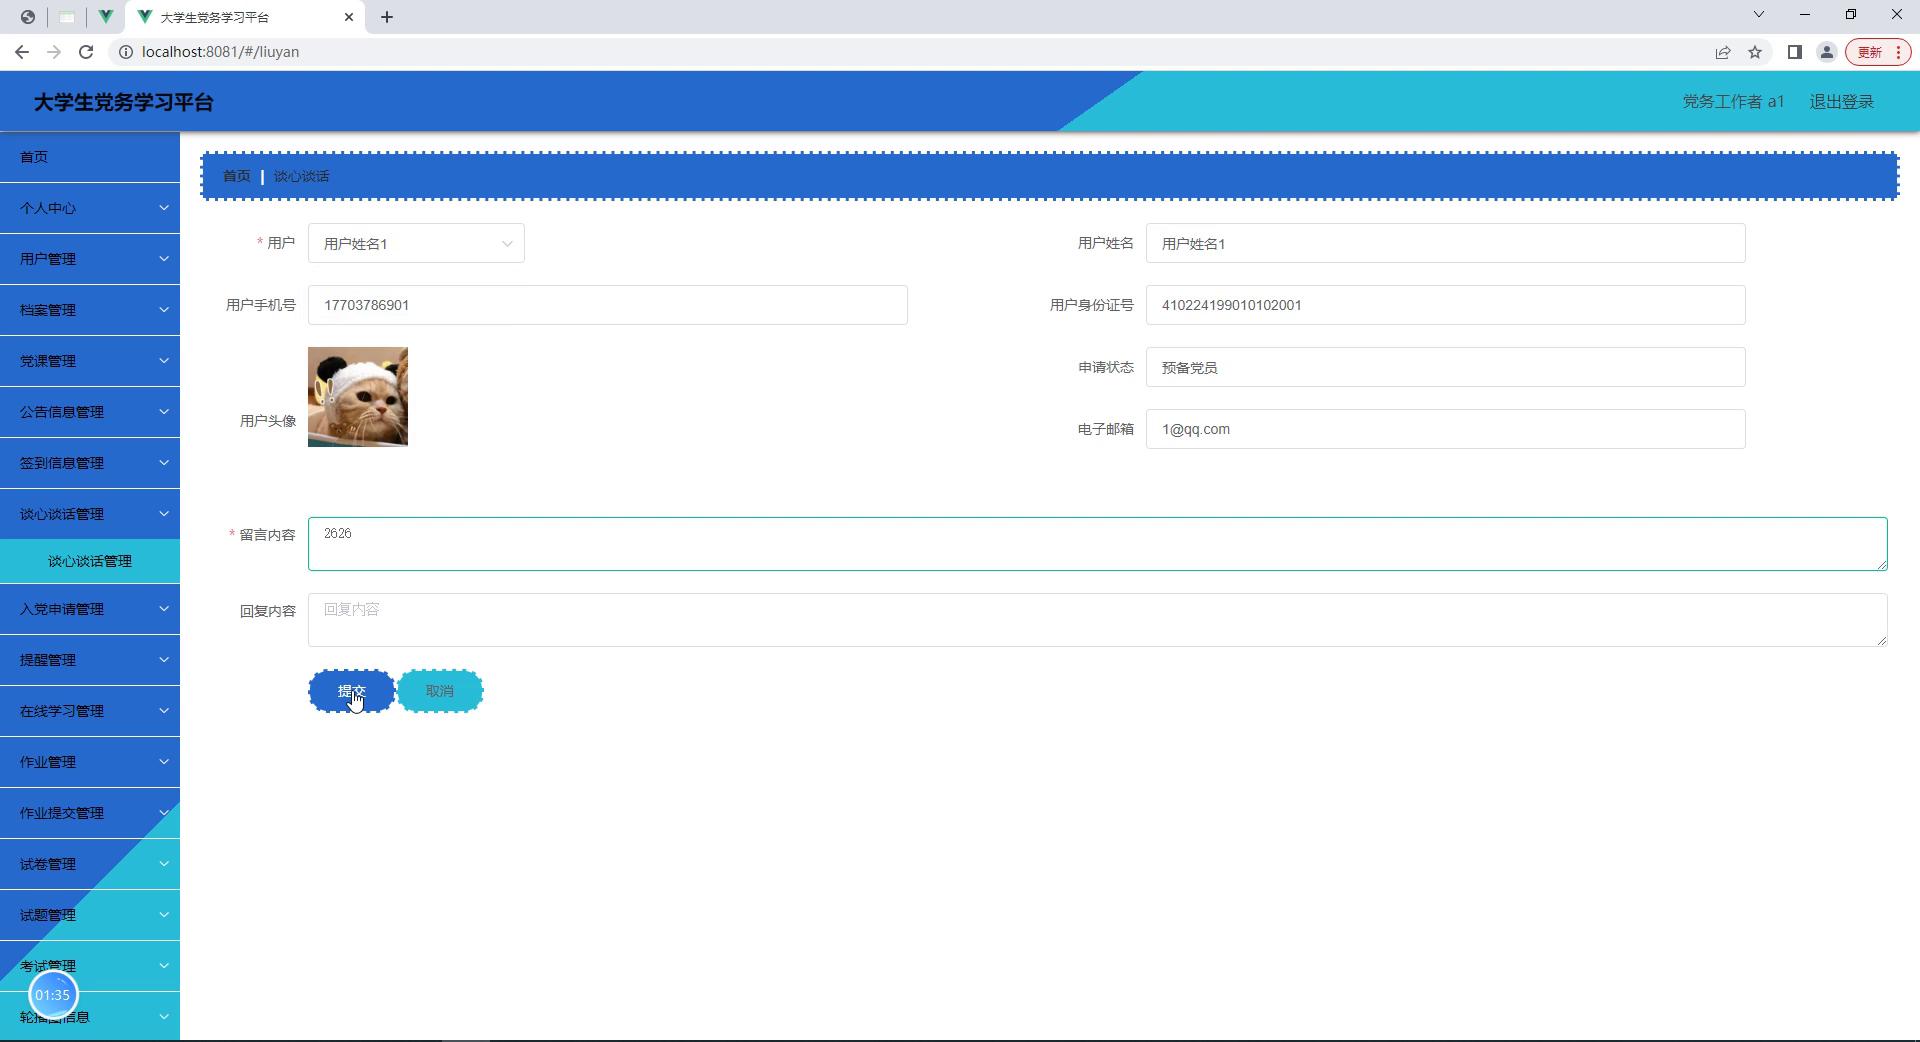Click the address bar URL
The width and height of the screenshot is (1920, 1042).
tap(220, 52)
